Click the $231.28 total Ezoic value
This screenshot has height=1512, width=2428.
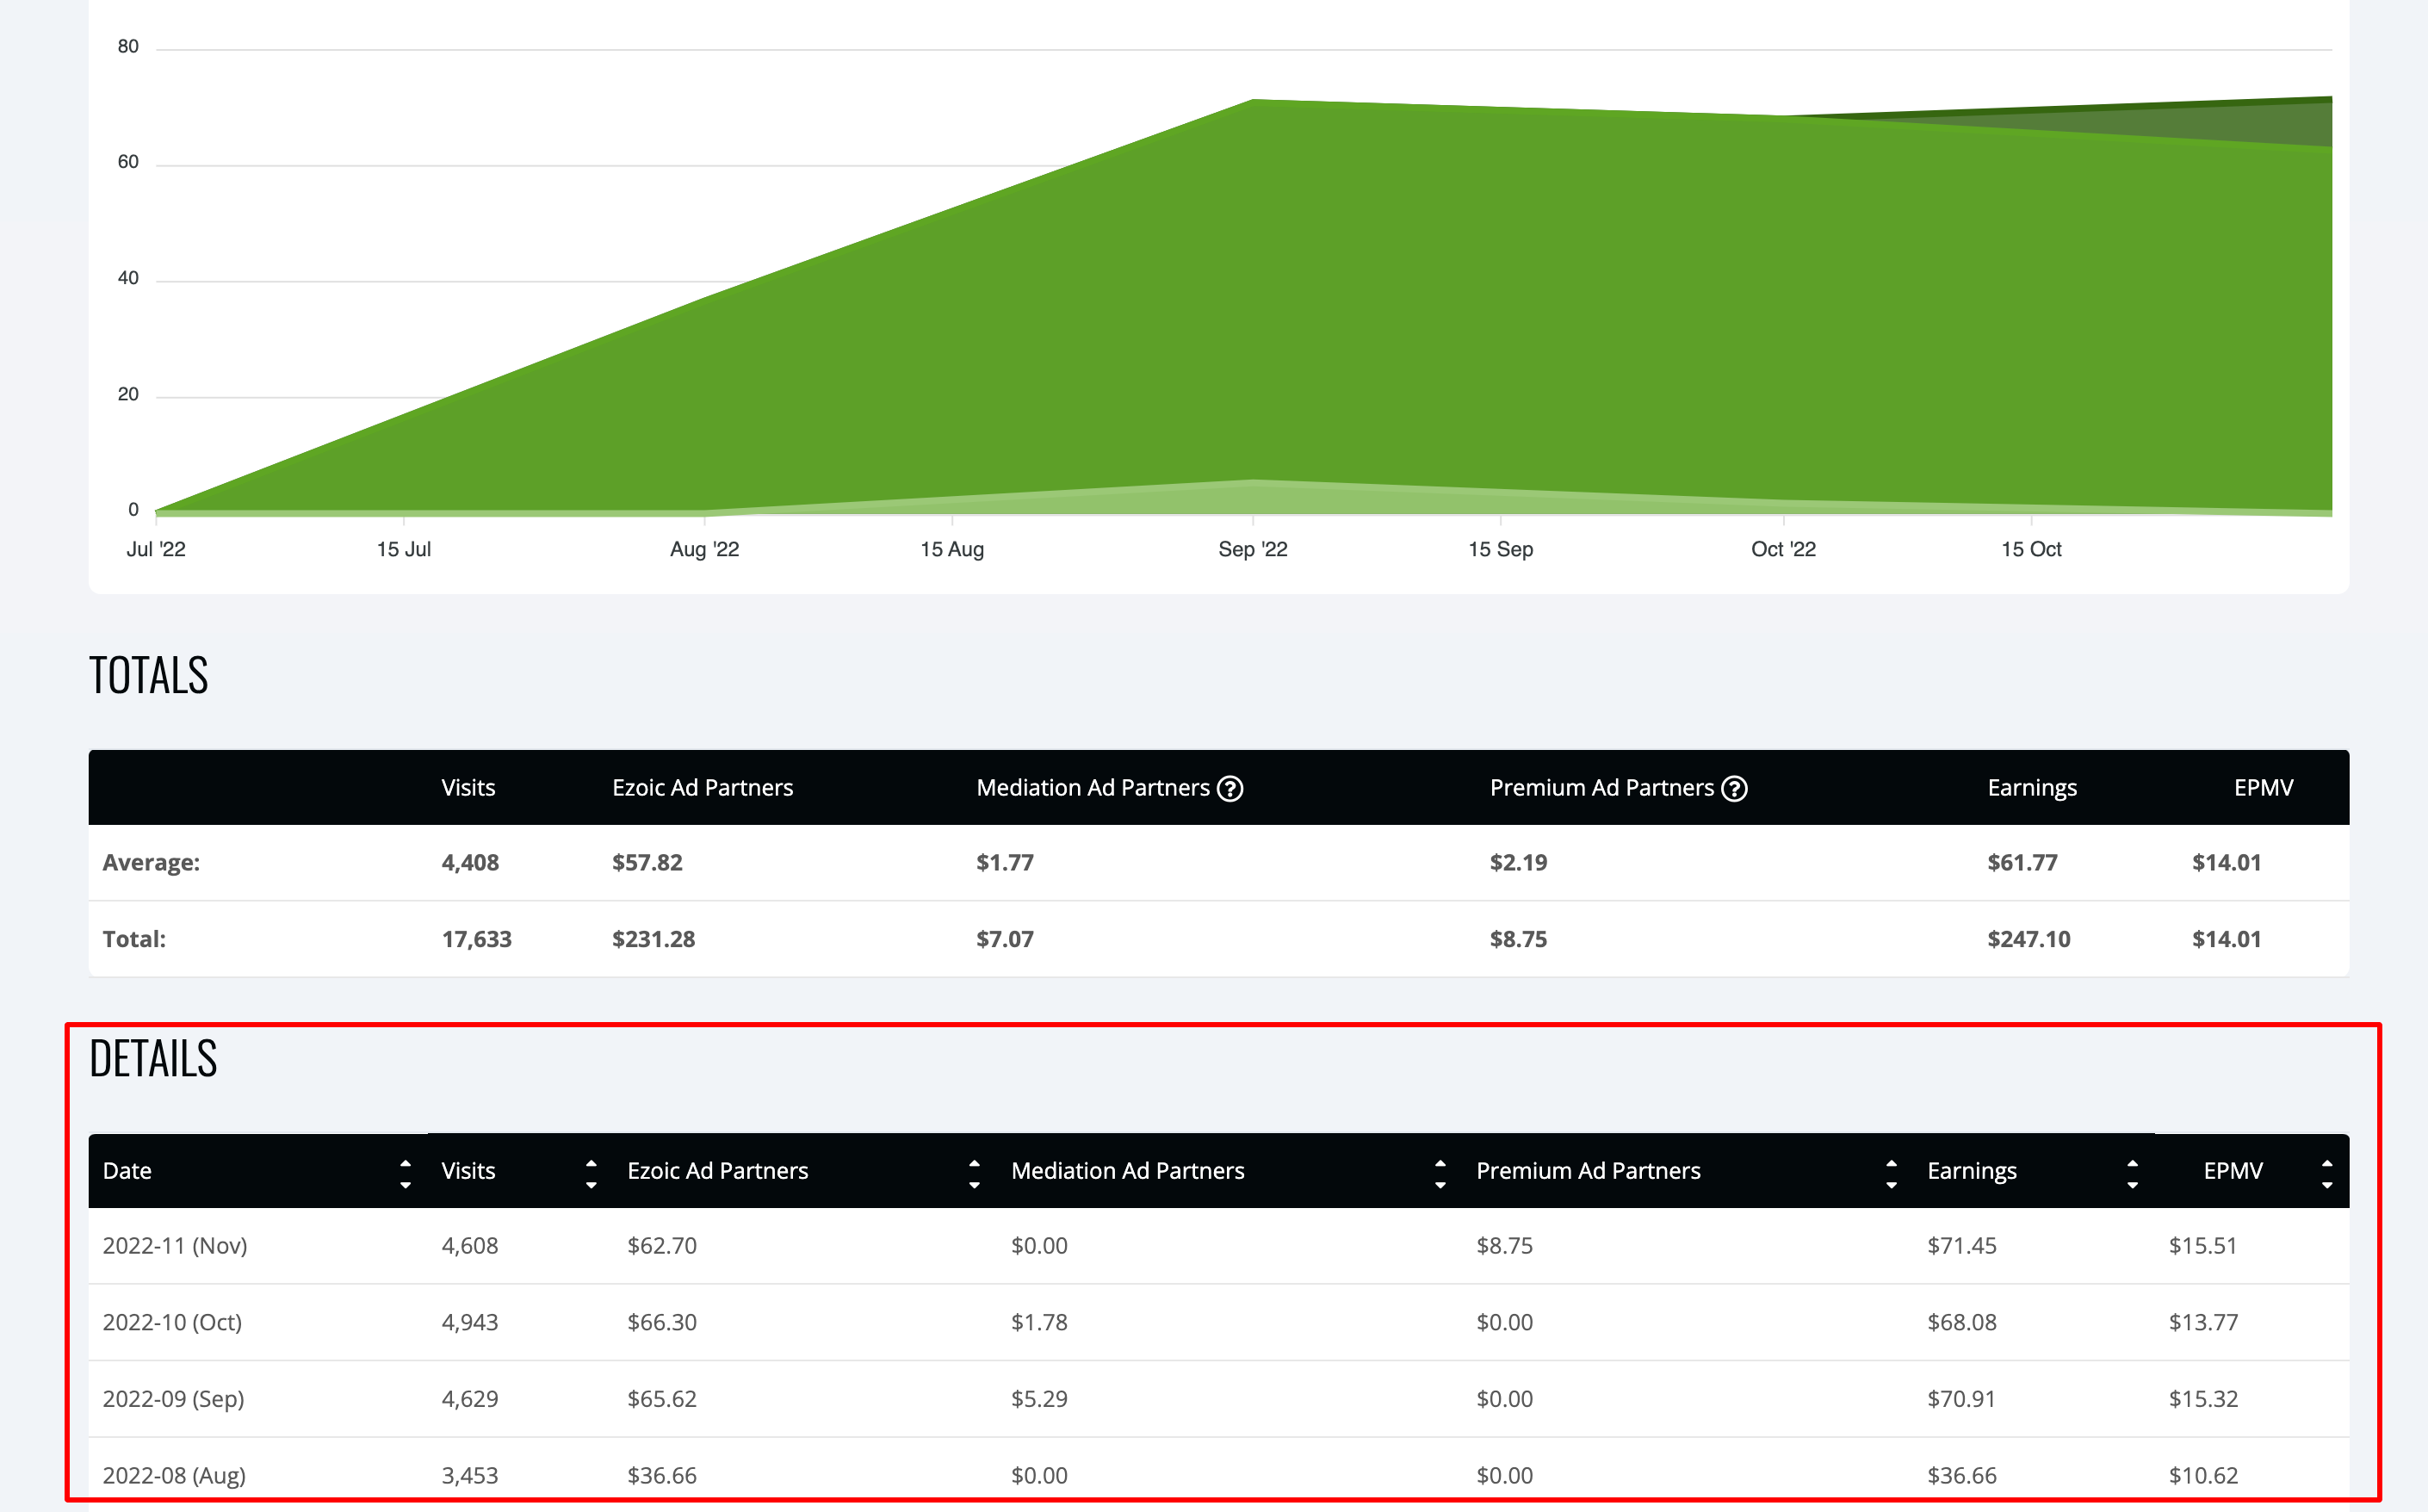(653, 940)
